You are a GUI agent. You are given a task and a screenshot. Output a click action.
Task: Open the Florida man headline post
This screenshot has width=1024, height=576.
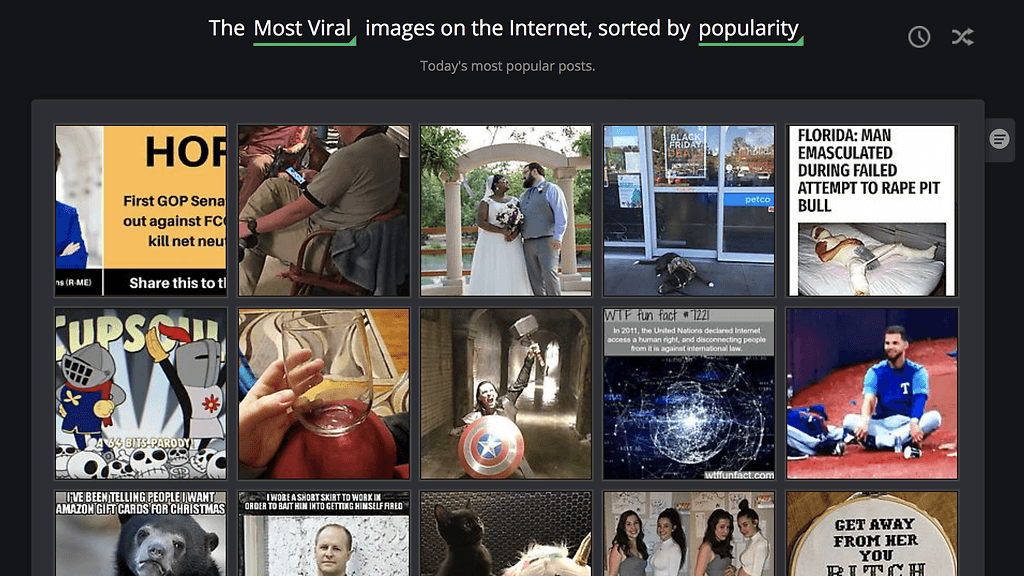(872, 211)
